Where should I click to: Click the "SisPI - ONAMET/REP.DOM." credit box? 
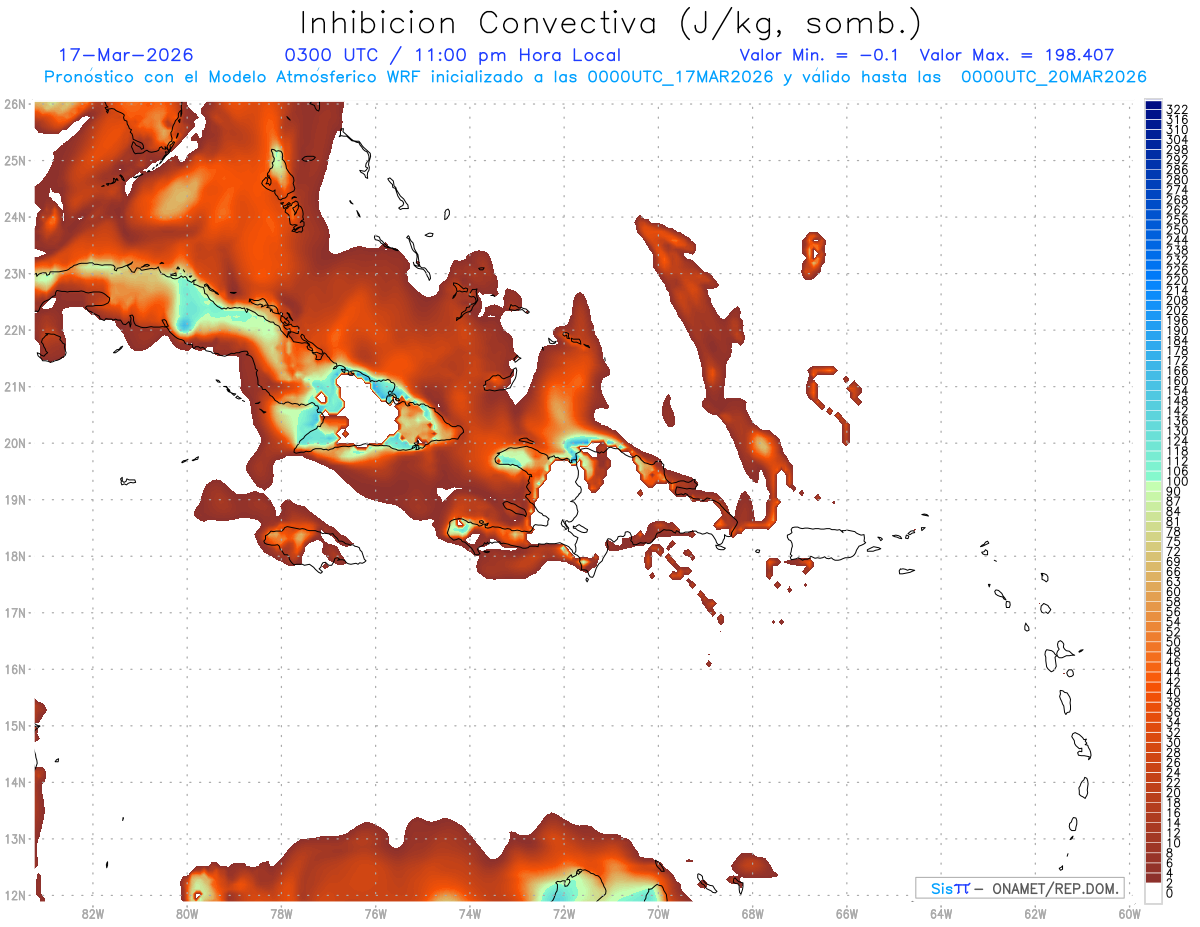point(1020,888)
